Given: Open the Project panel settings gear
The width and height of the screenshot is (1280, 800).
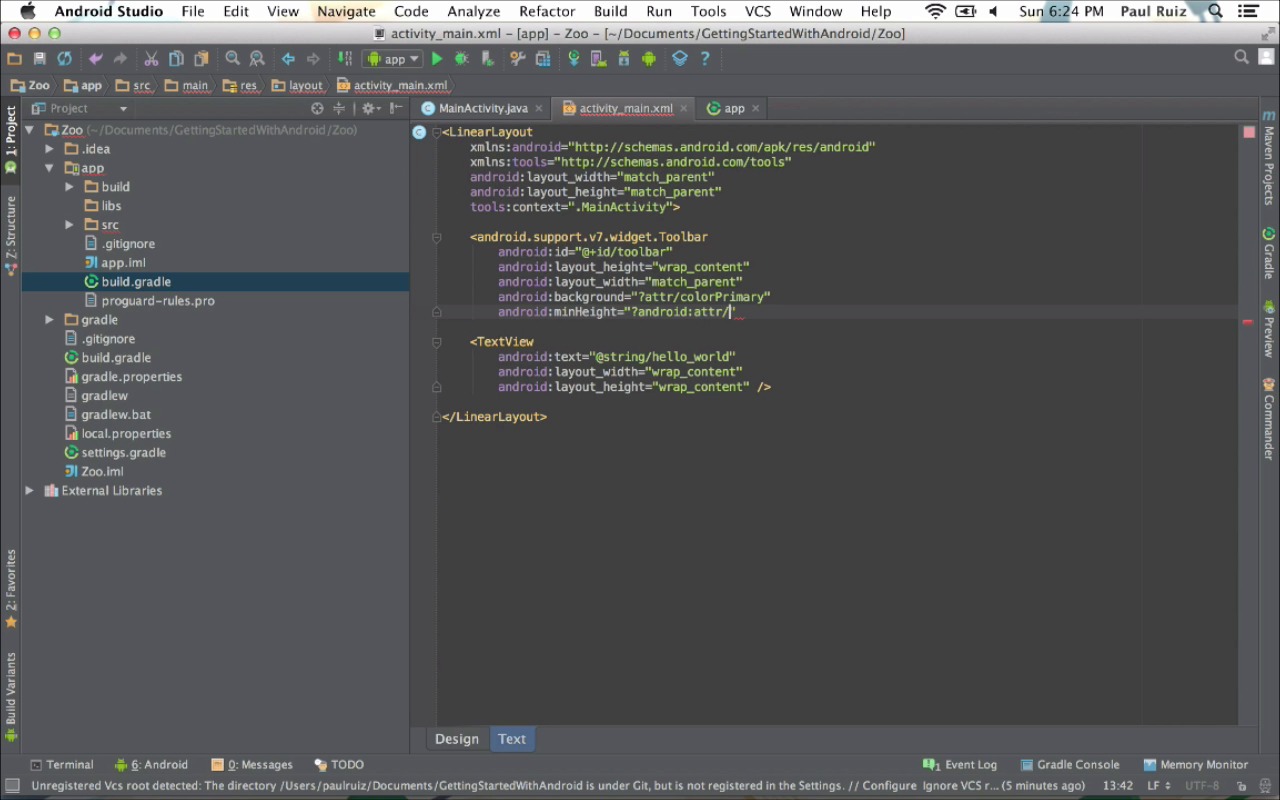Looking at the screenshot, I should (370, 108).
